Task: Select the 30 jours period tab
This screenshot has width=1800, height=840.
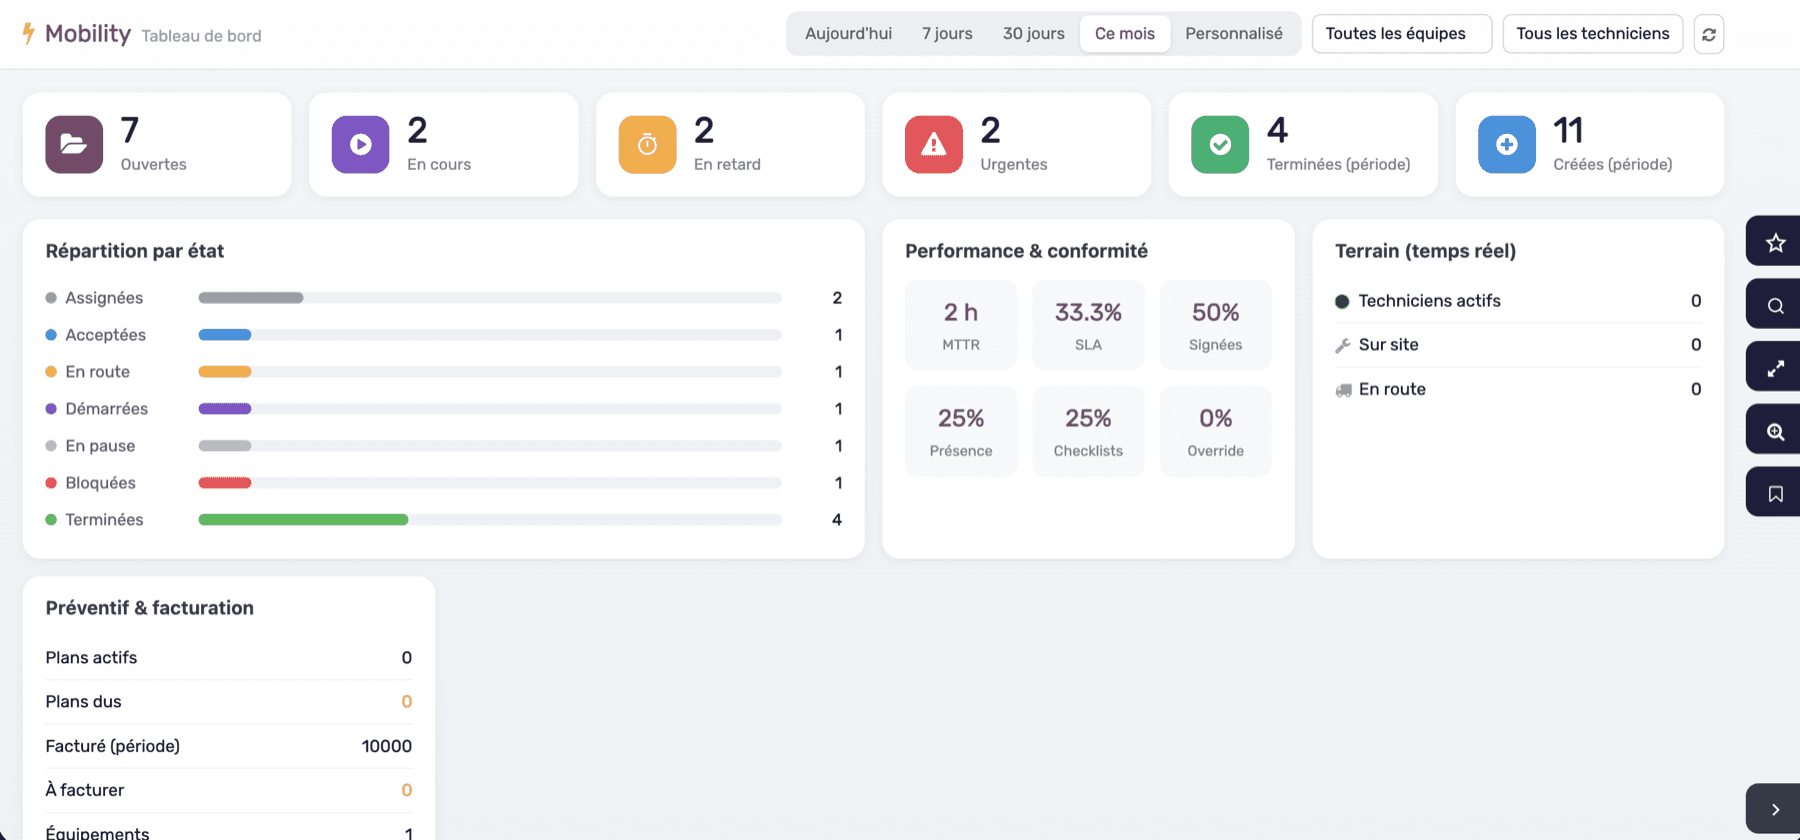Action: click(x=1034, y=34)
